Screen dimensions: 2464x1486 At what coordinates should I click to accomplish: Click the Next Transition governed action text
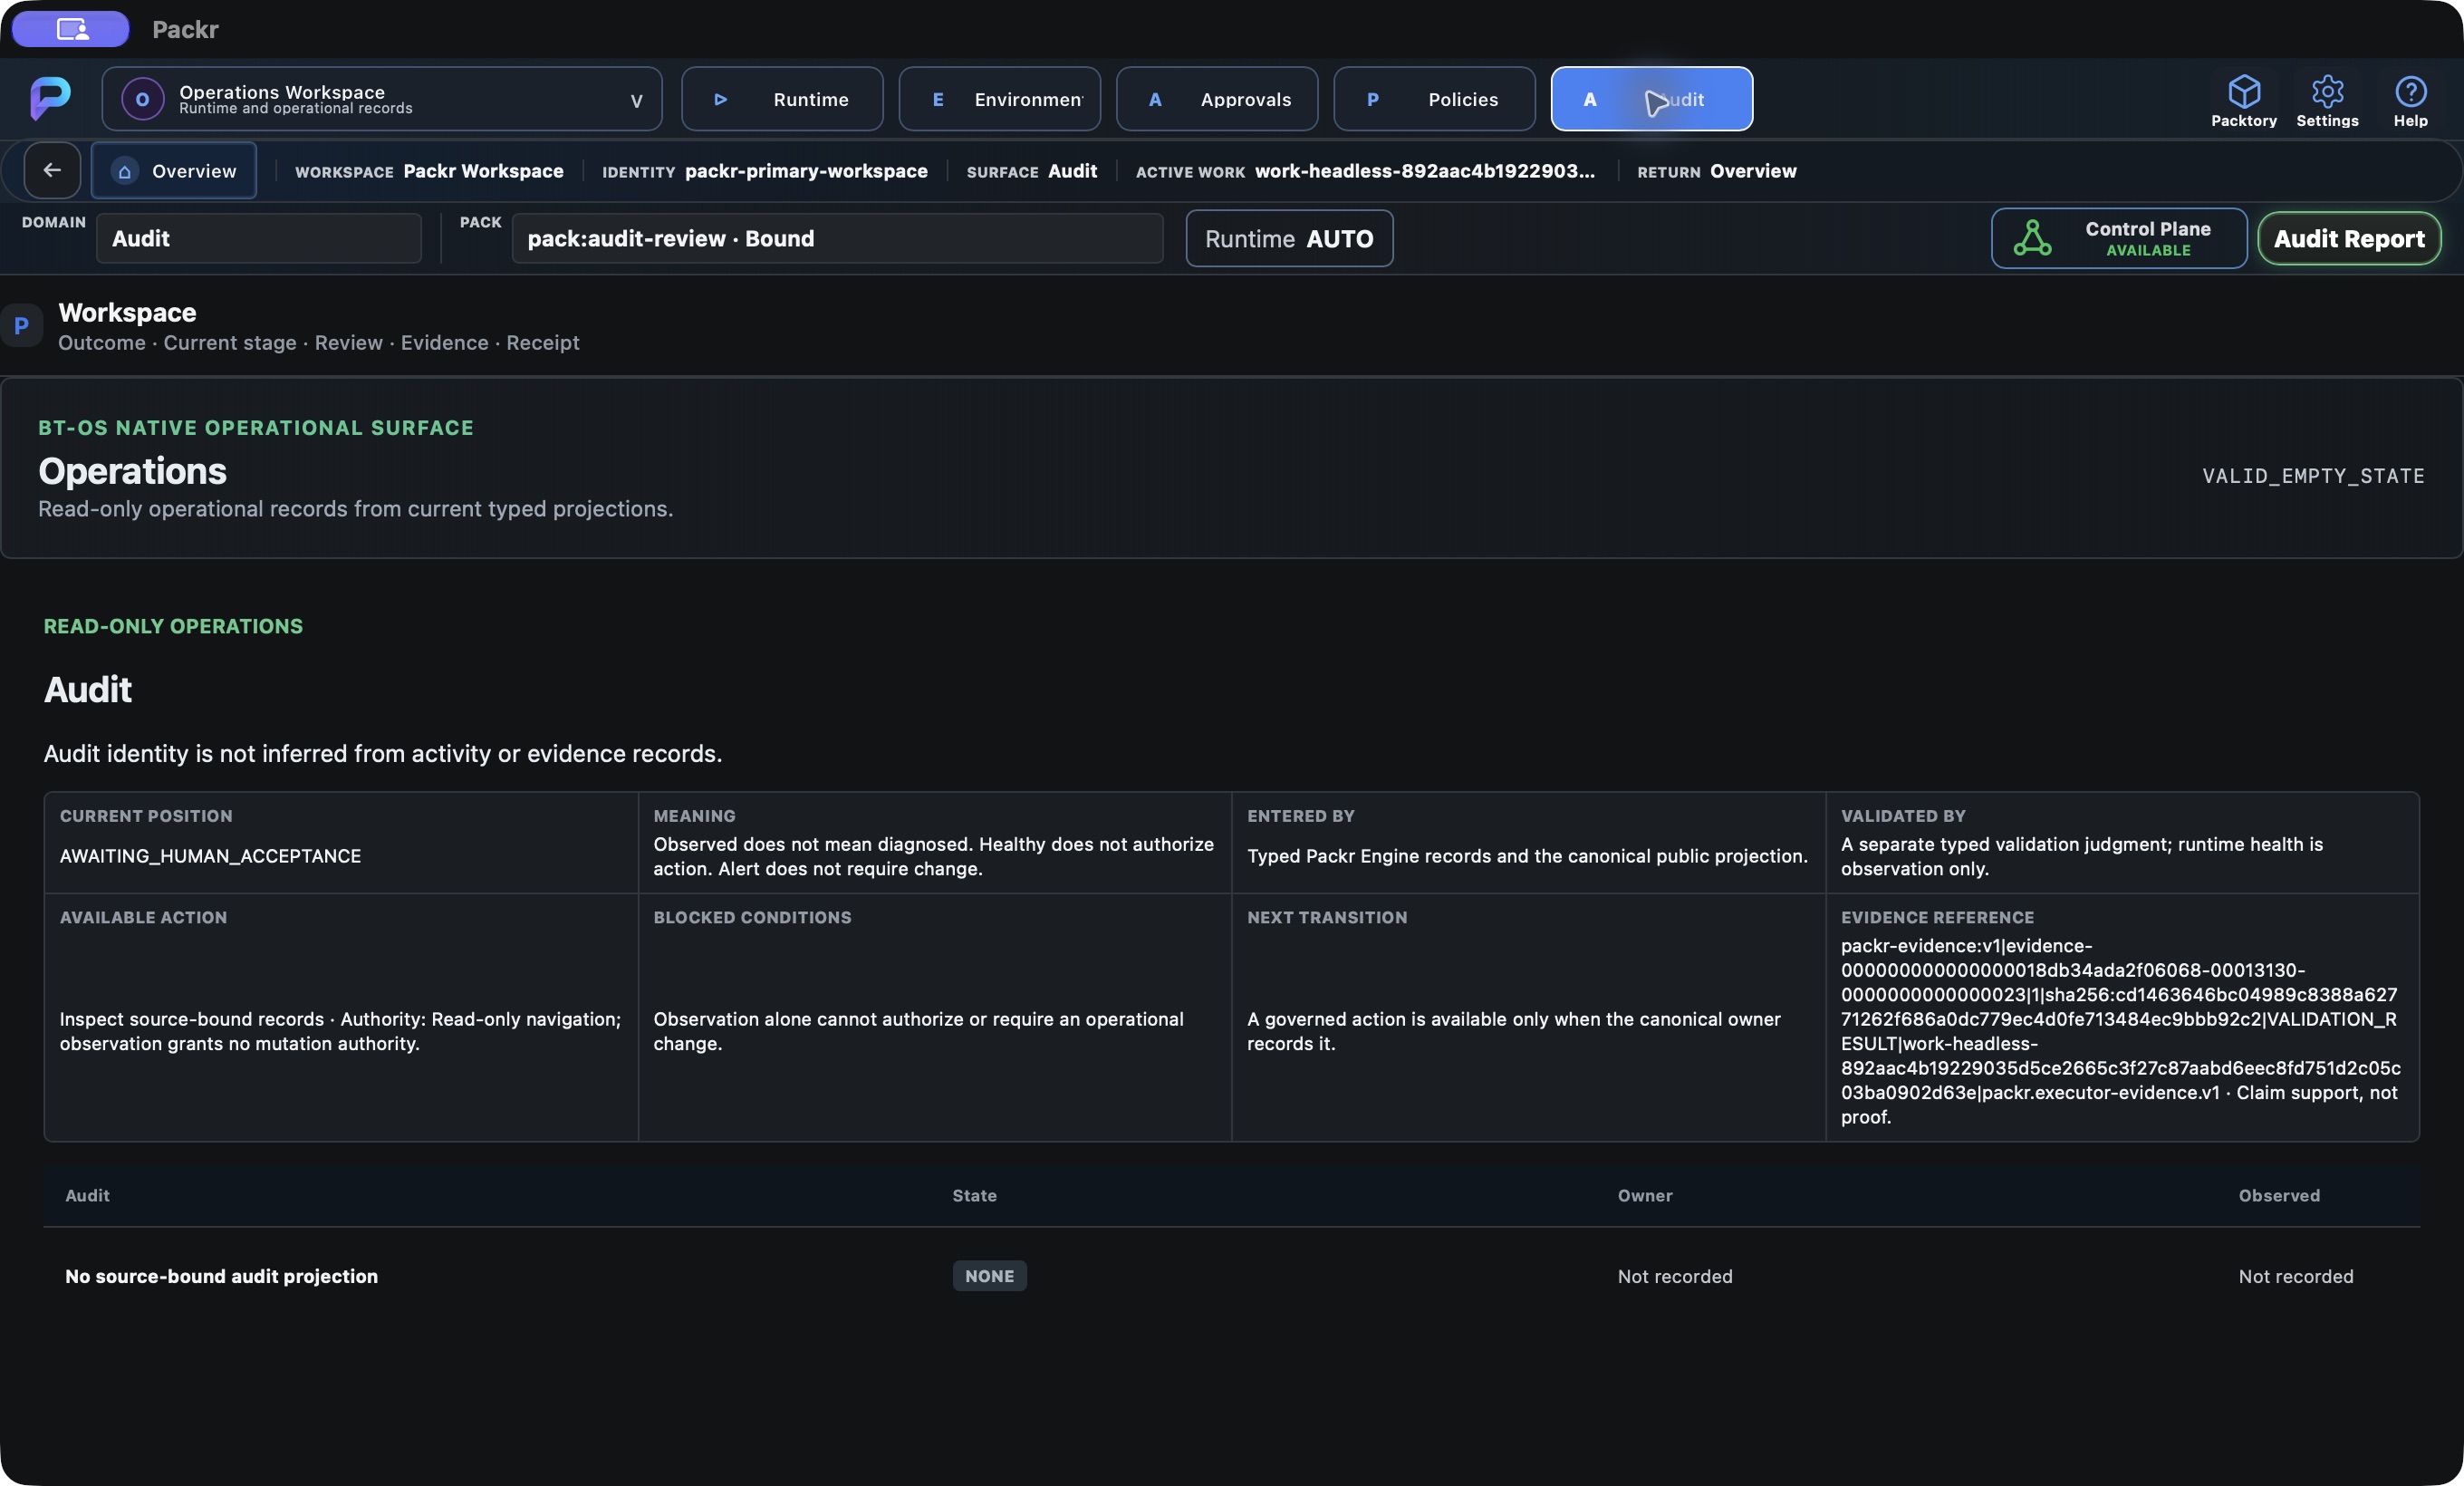coord(1513,1031)
